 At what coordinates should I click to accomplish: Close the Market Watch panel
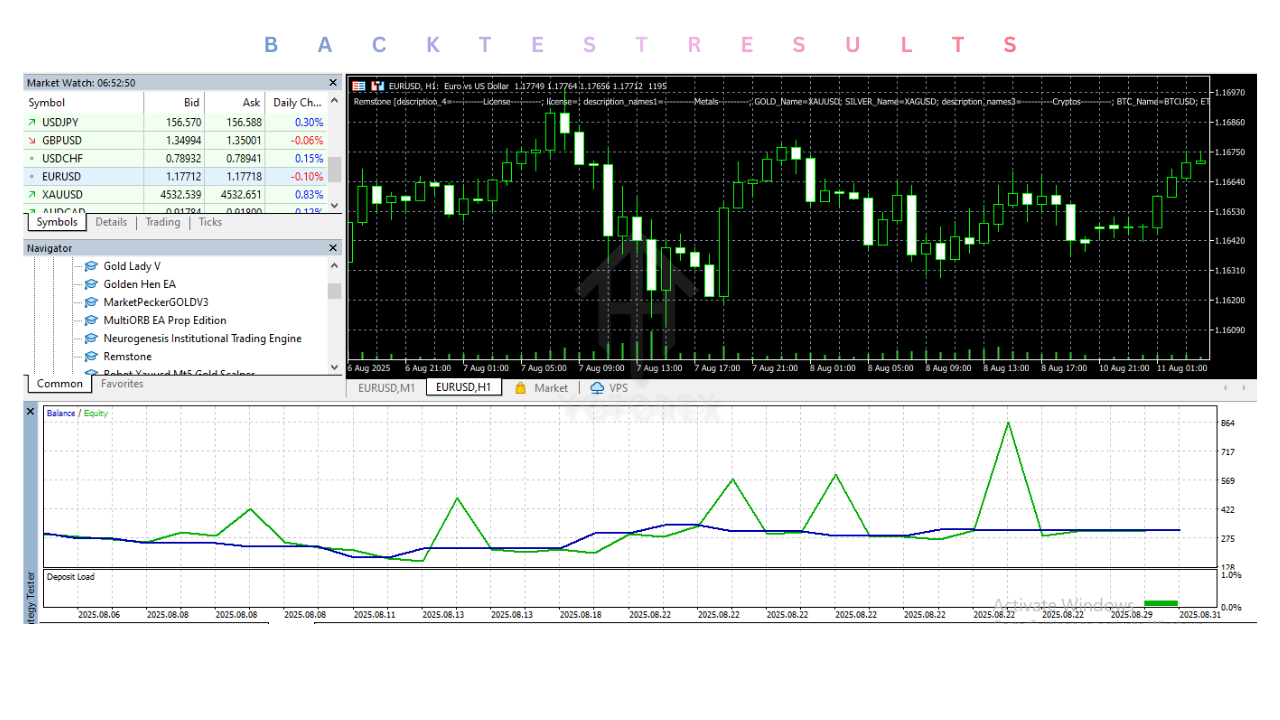click(x=333, y=83)
